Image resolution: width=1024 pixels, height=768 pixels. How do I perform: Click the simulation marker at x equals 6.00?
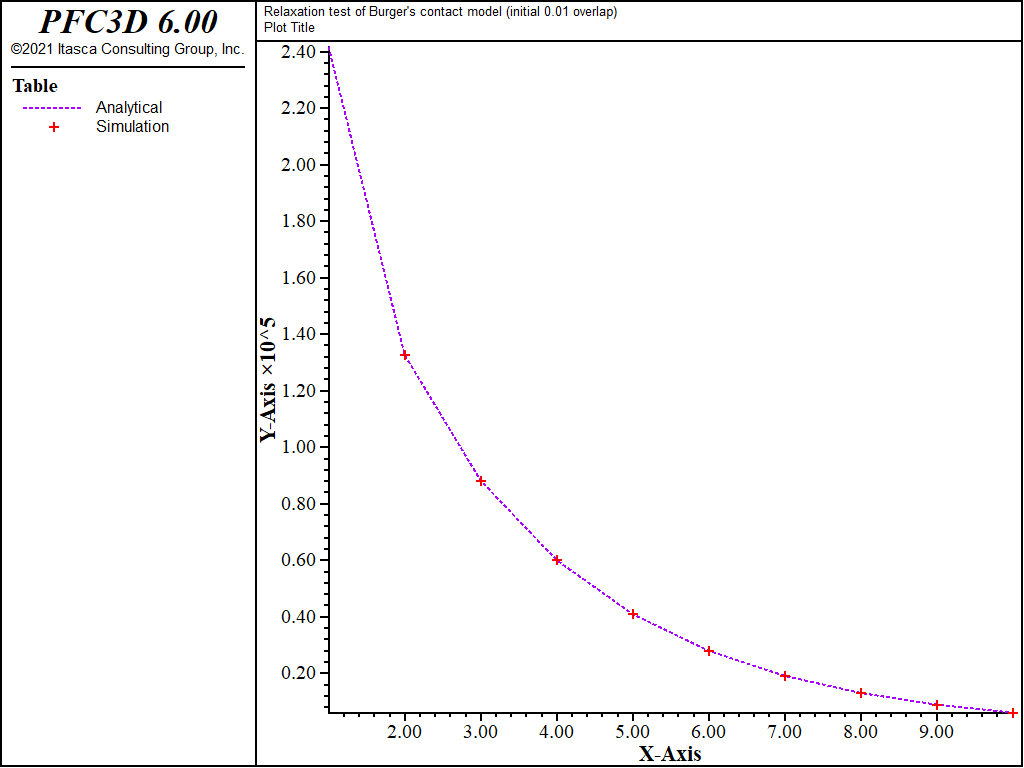[x=709, y=651]
